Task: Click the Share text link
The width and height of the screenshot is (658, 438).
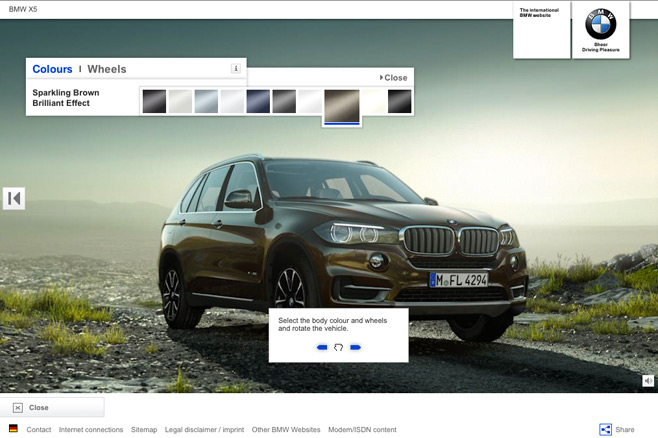Action: coord(625,430)
